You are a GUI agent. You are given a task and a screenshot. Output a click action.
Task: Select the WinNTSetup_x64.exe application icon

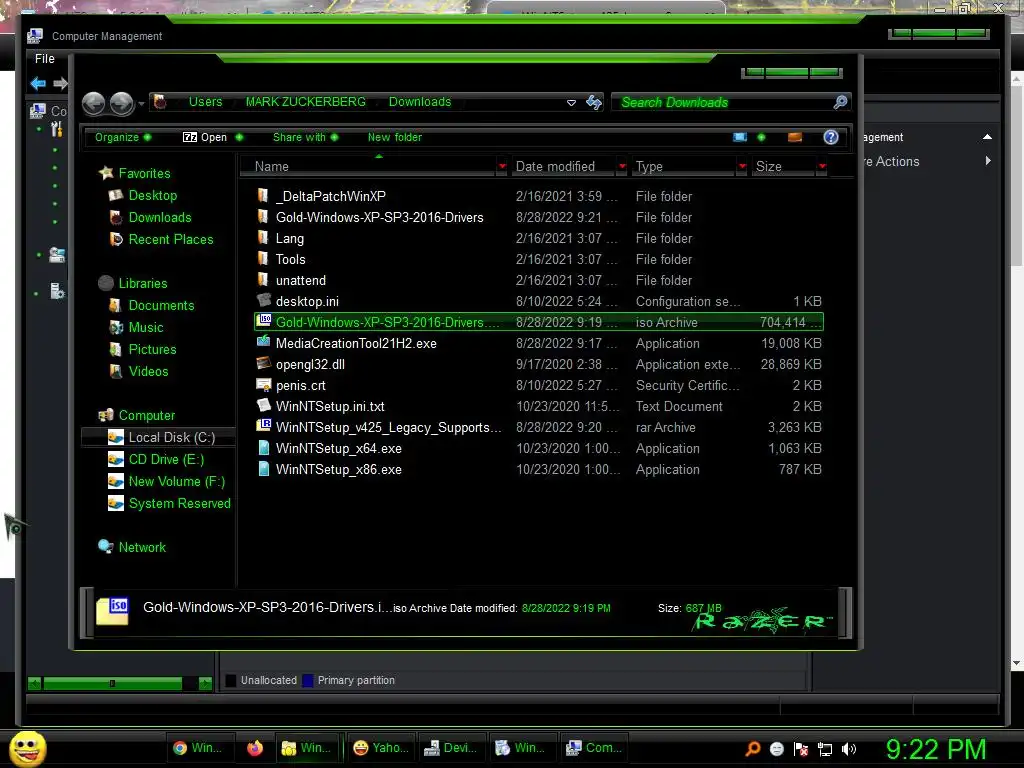click(x=263, y=448)
